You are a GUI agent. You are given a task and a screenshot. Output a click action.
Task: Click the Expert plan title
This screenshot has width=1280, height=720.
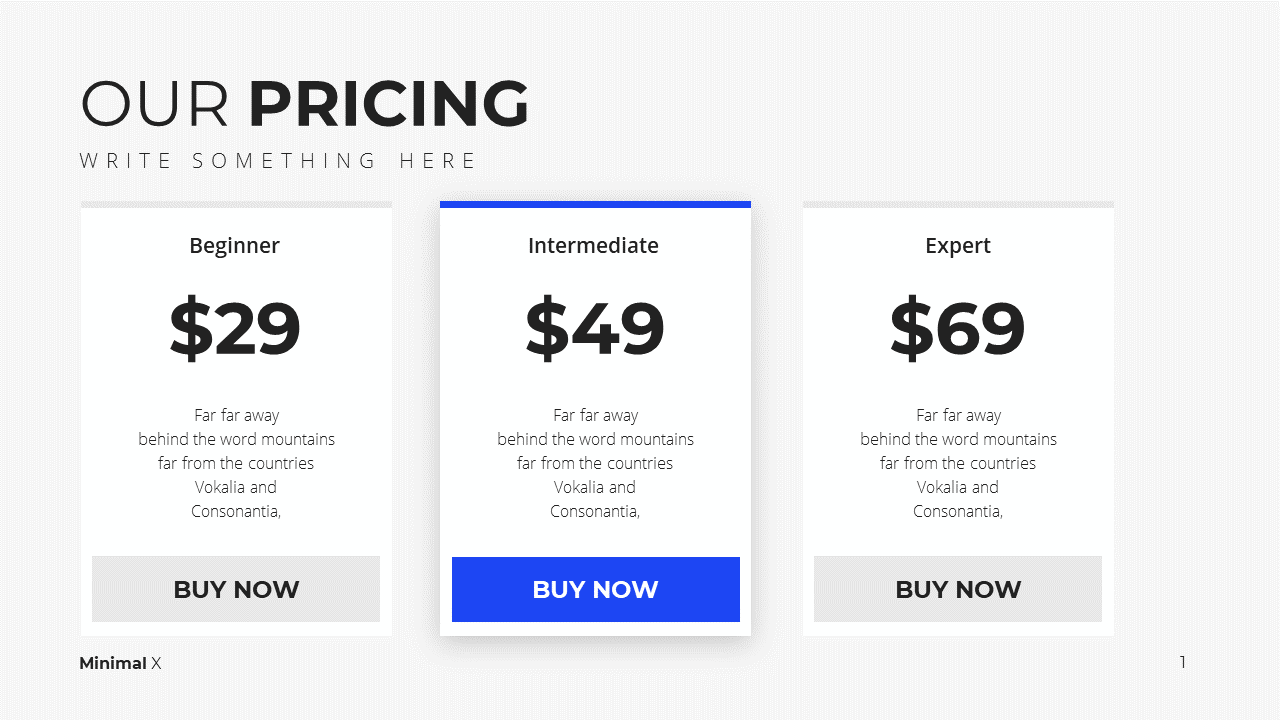[958, 246]
